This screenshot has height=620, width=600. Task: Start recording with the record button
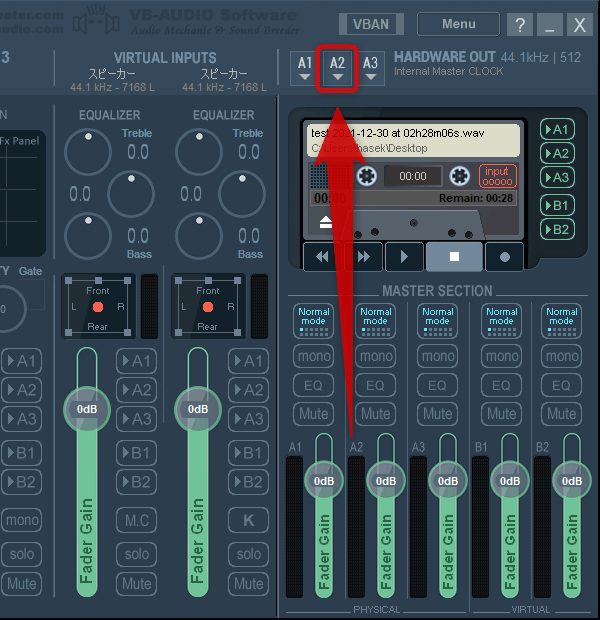(505, 257)
